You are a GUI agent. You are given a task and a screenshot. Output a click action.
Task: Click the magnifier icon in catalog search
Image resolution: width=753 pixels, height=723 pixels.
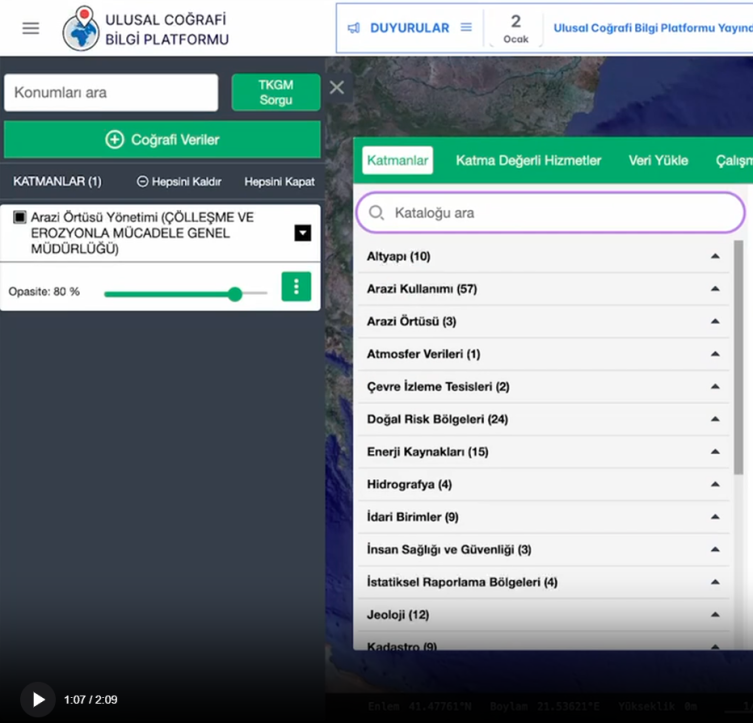pos(377,213)
